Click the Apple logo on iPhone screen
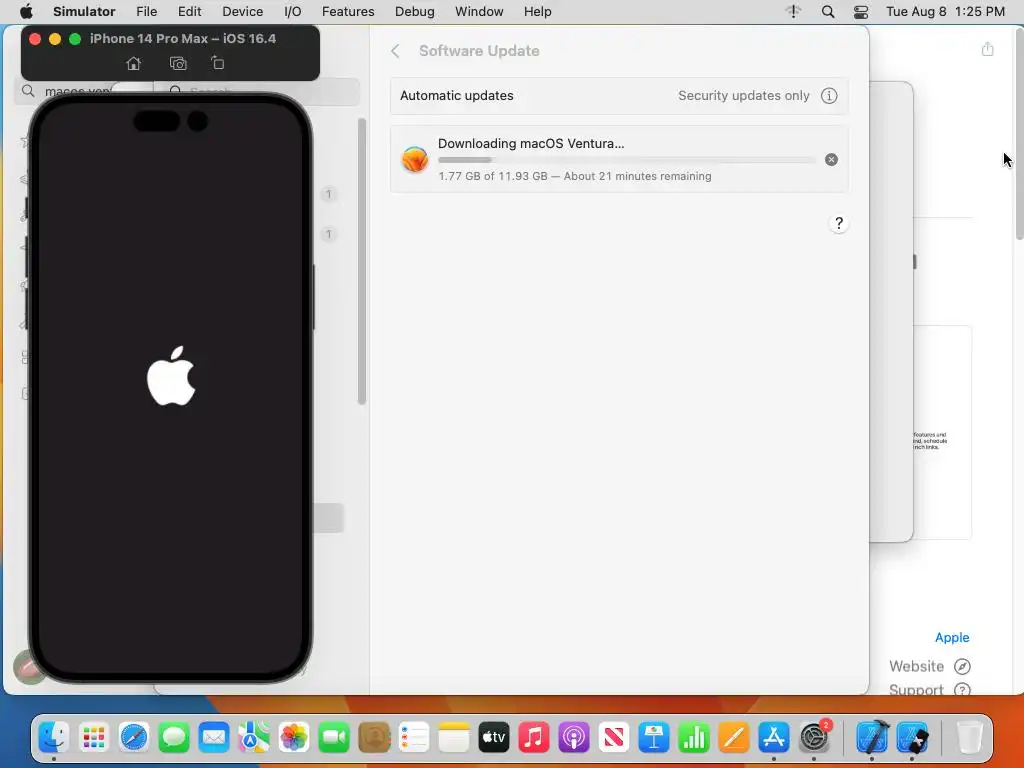Screen dimensions: 1024x768 click(171, 376)
